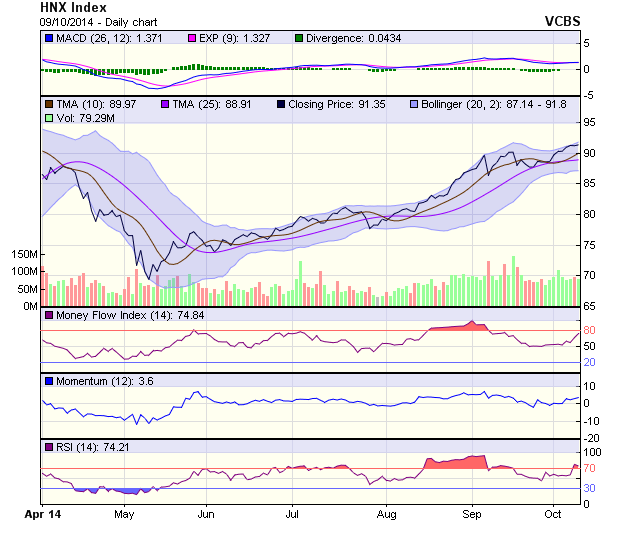The image size is (620, 535).
Task: Click the green Divergence legend swatch
Action: point(299,38)
